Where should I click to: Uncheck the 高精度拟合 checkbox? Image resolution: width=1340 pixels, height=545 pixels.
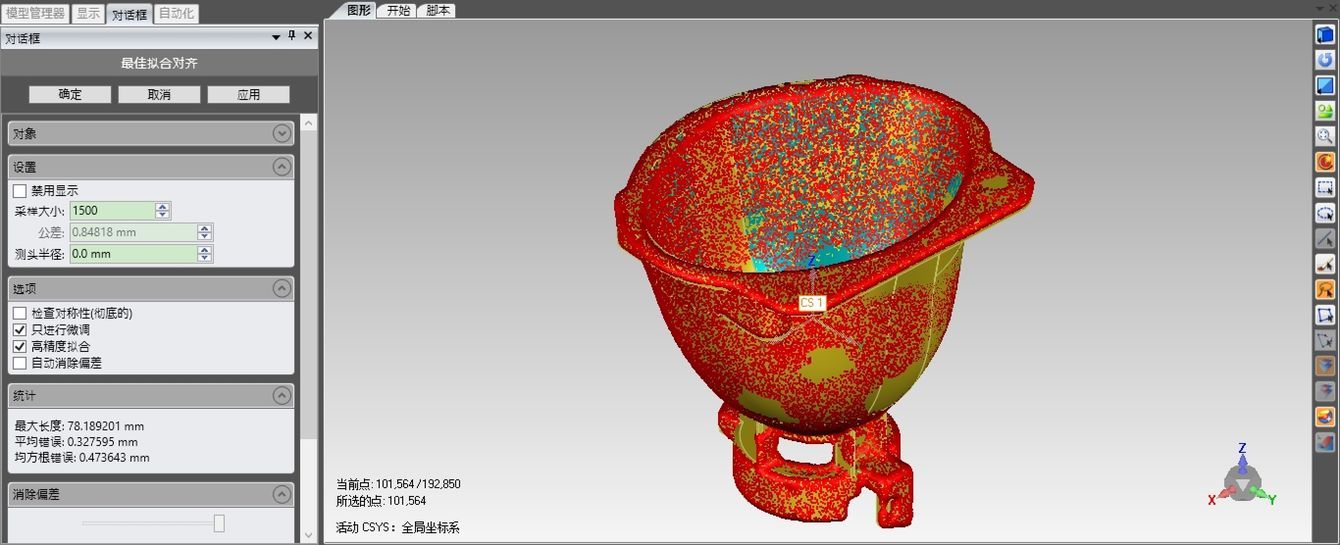click(20, 346)
